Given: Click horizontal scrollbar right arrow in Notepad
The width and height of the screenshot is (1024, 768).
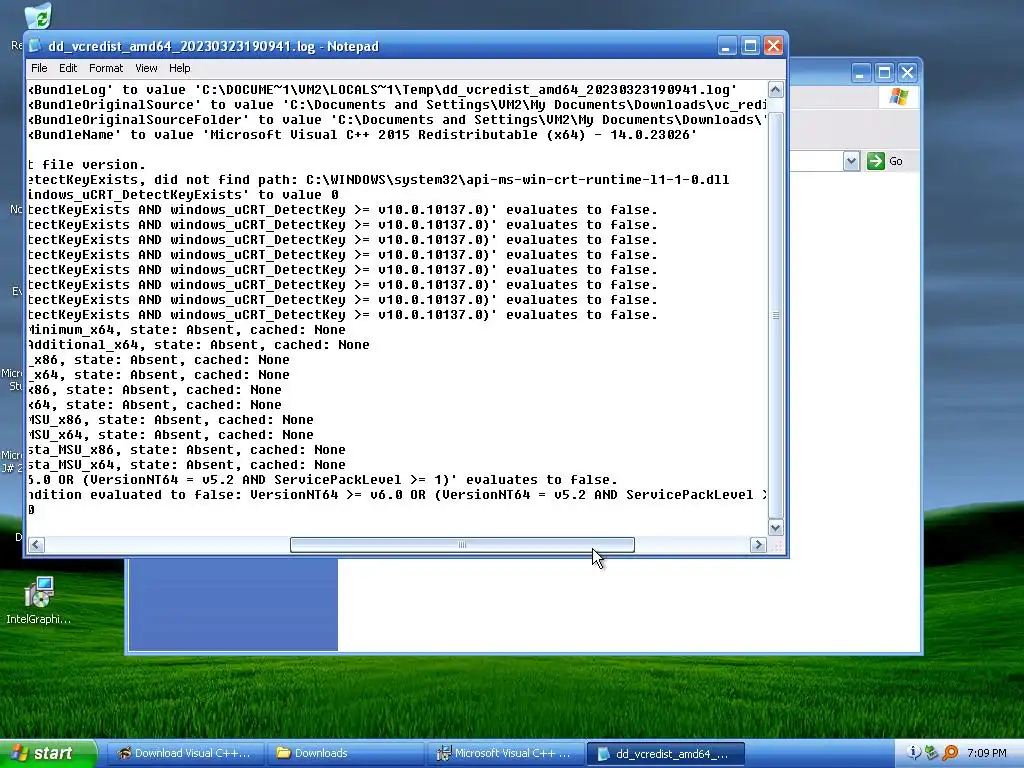Looking at the screenshot, I should [x=758, y=545].
